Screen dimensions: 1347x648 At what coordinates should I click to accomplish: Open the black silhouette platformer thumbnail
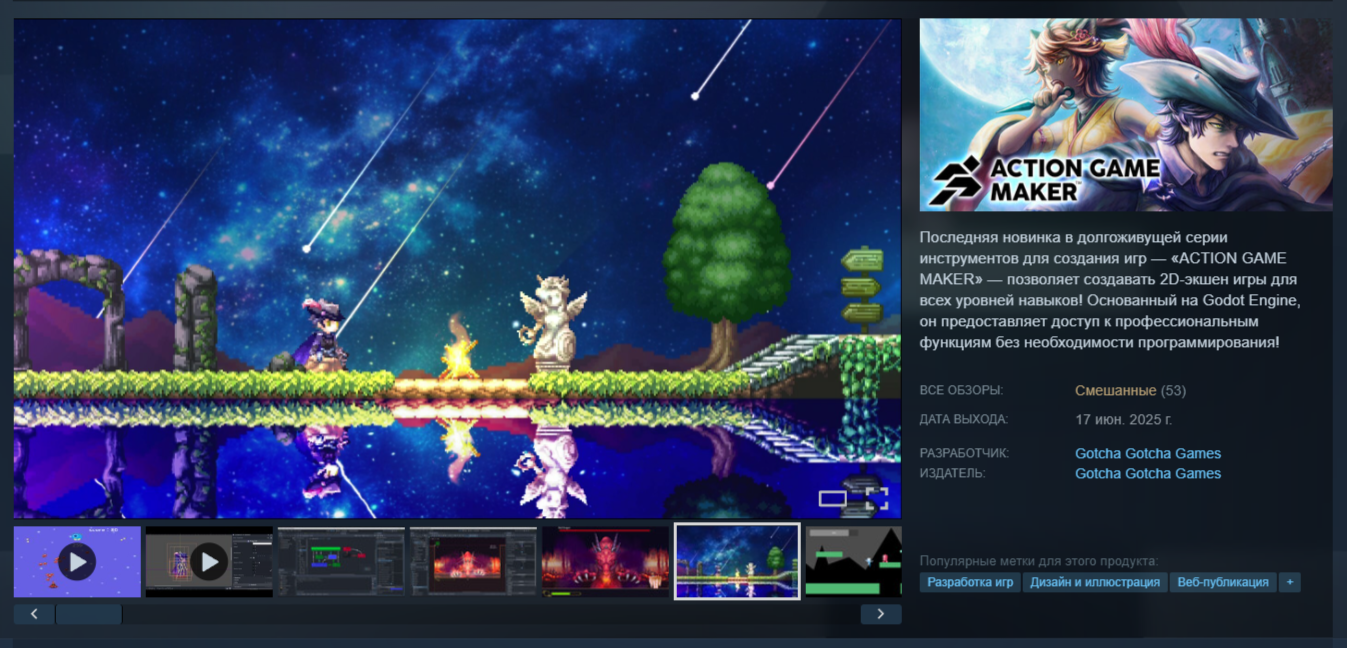point(853,562)
